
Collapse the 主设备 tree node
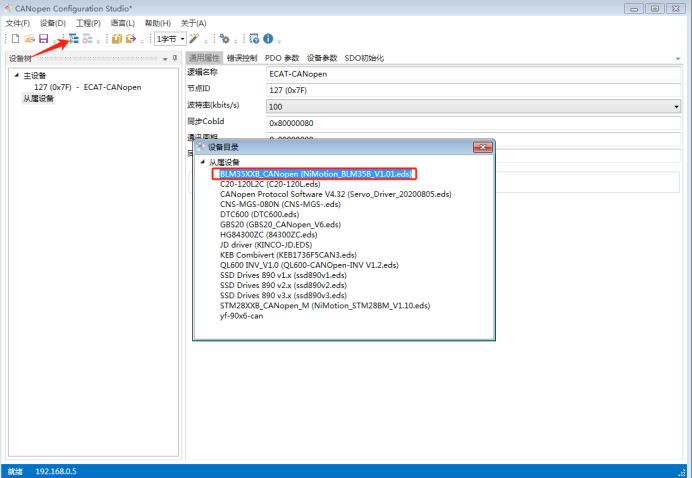pyautogui.click(x=16, y=75)
